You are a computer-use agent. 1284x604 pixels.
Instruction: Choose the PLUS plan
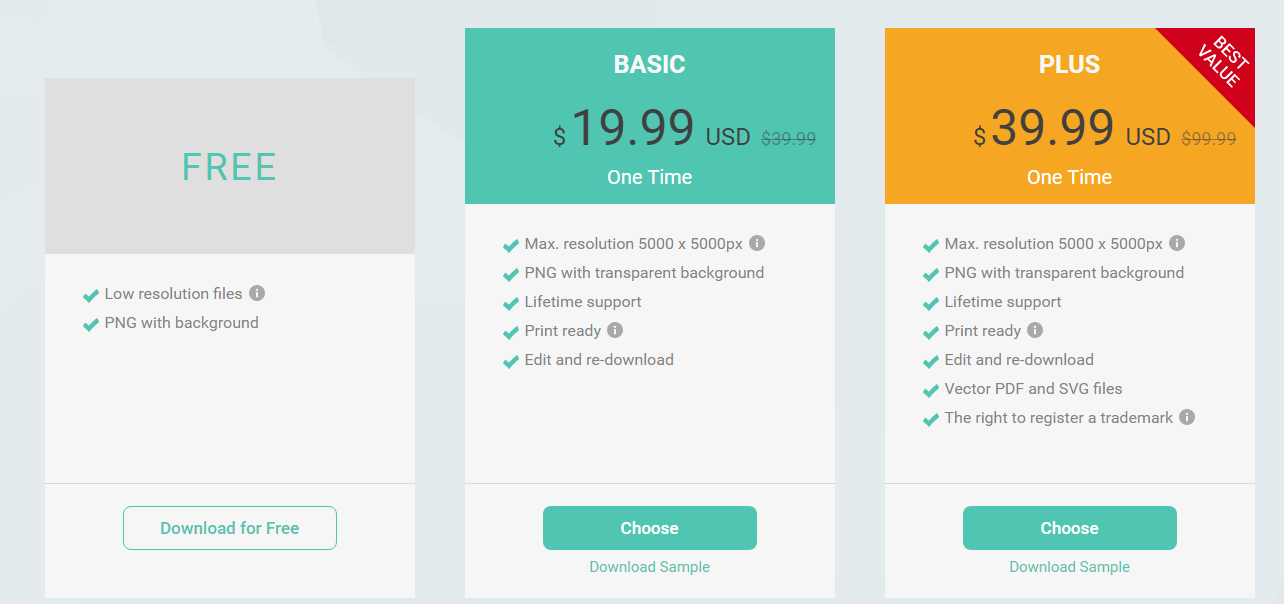click(1070, 528)
